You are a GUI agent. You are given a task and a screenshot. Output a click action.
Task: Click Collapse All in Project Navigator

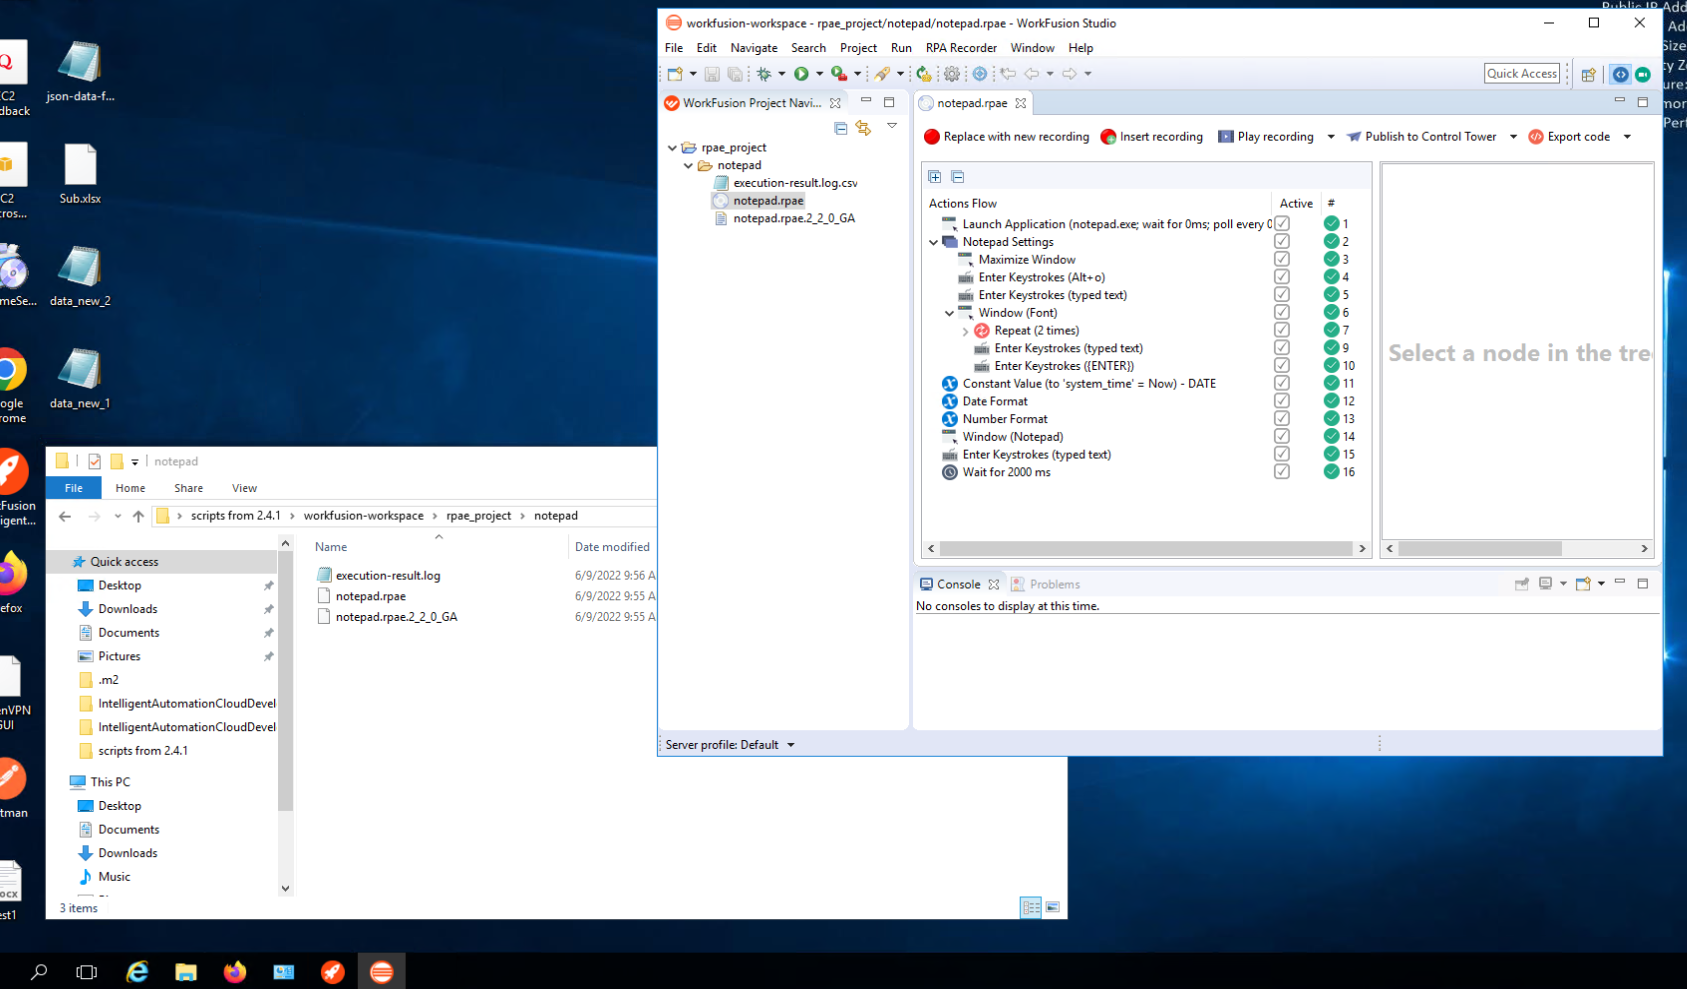[x=840, y=127]
